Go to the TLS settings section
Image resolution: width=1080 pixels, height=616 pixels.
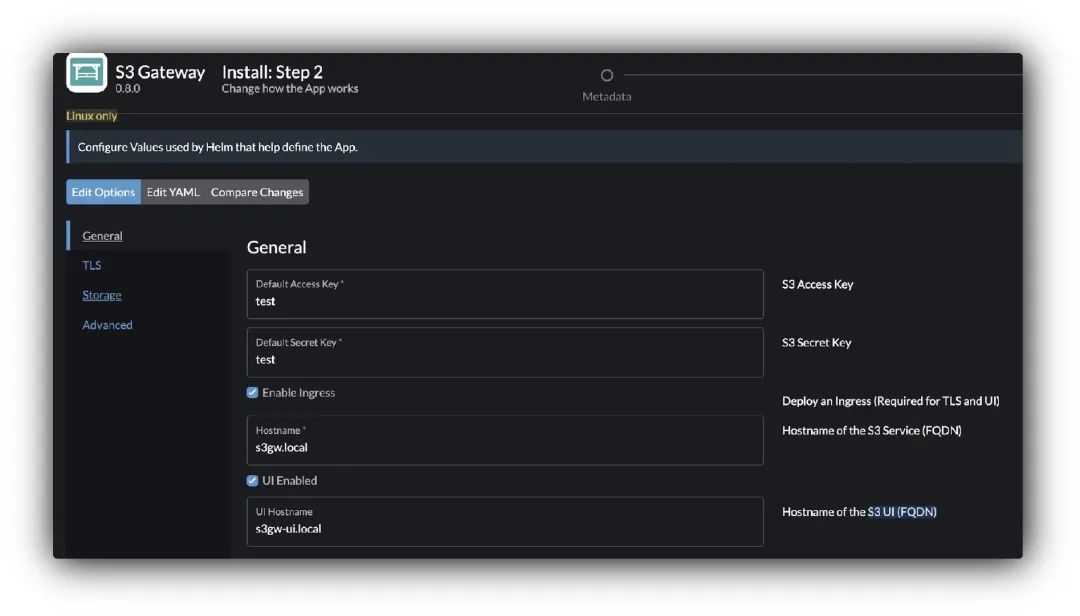[92, 265]
